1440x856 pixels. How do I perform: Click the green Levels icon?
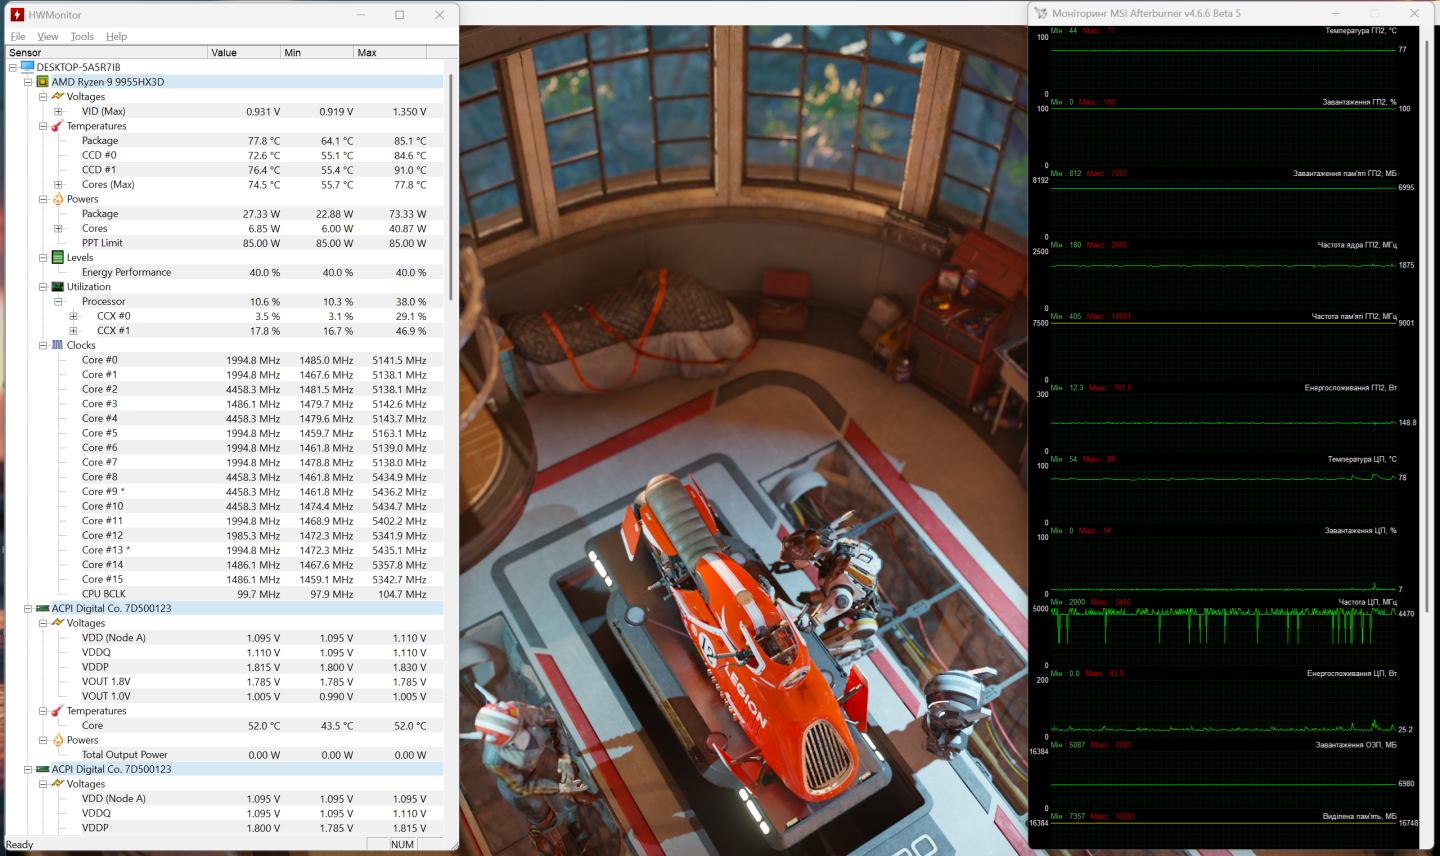58,257
